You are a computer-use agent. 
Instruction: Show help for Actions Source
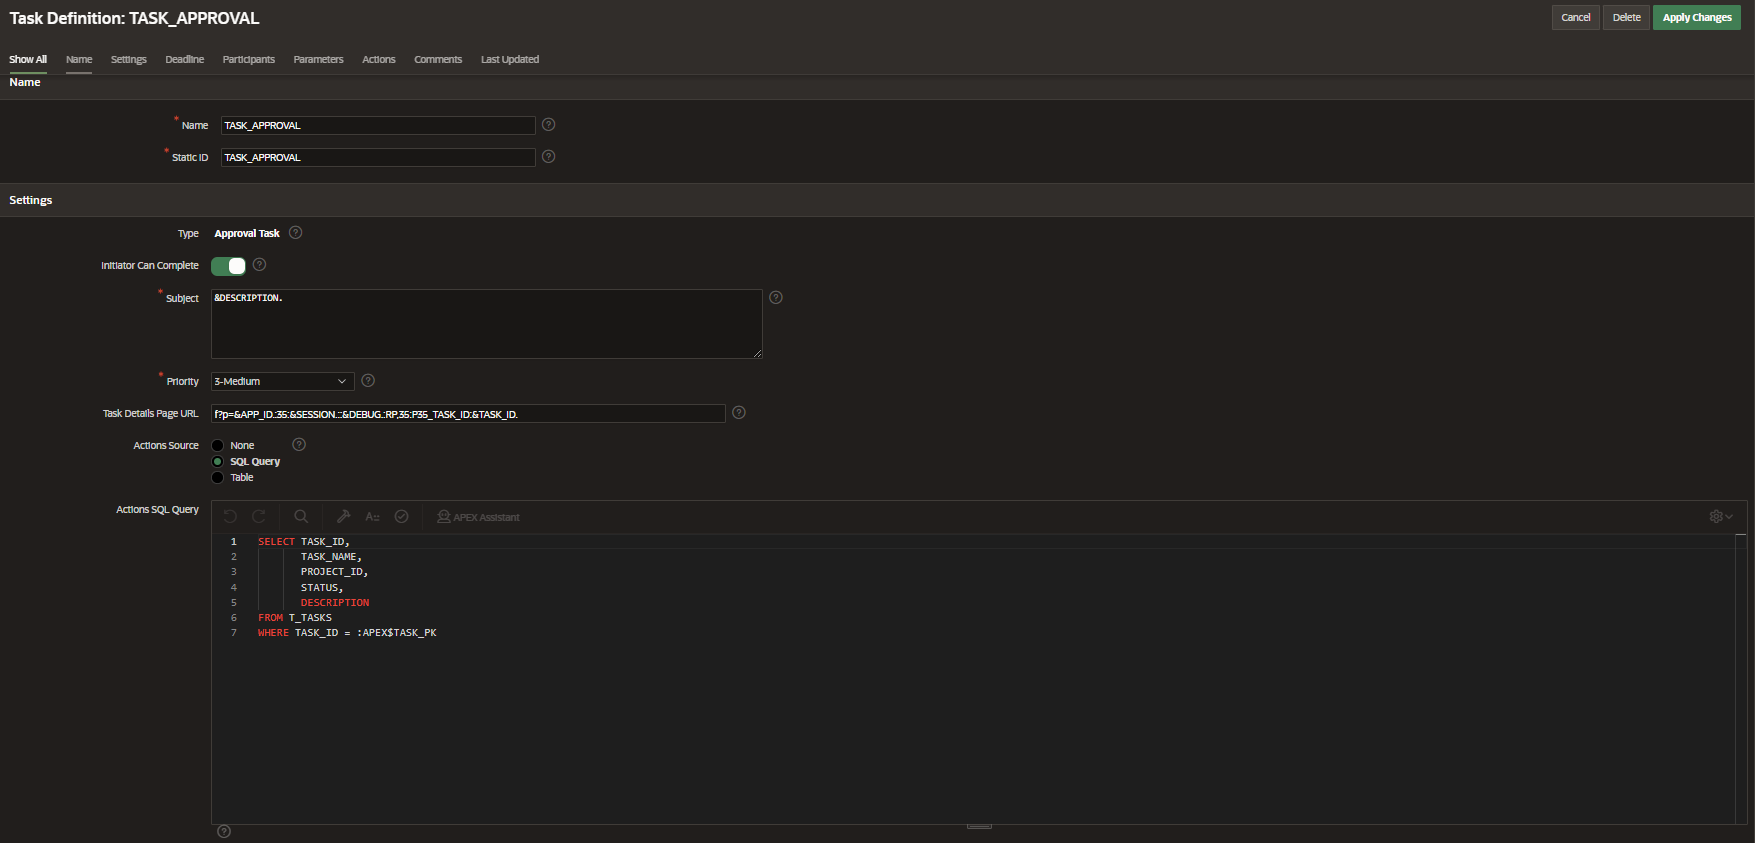pos(299,445)
